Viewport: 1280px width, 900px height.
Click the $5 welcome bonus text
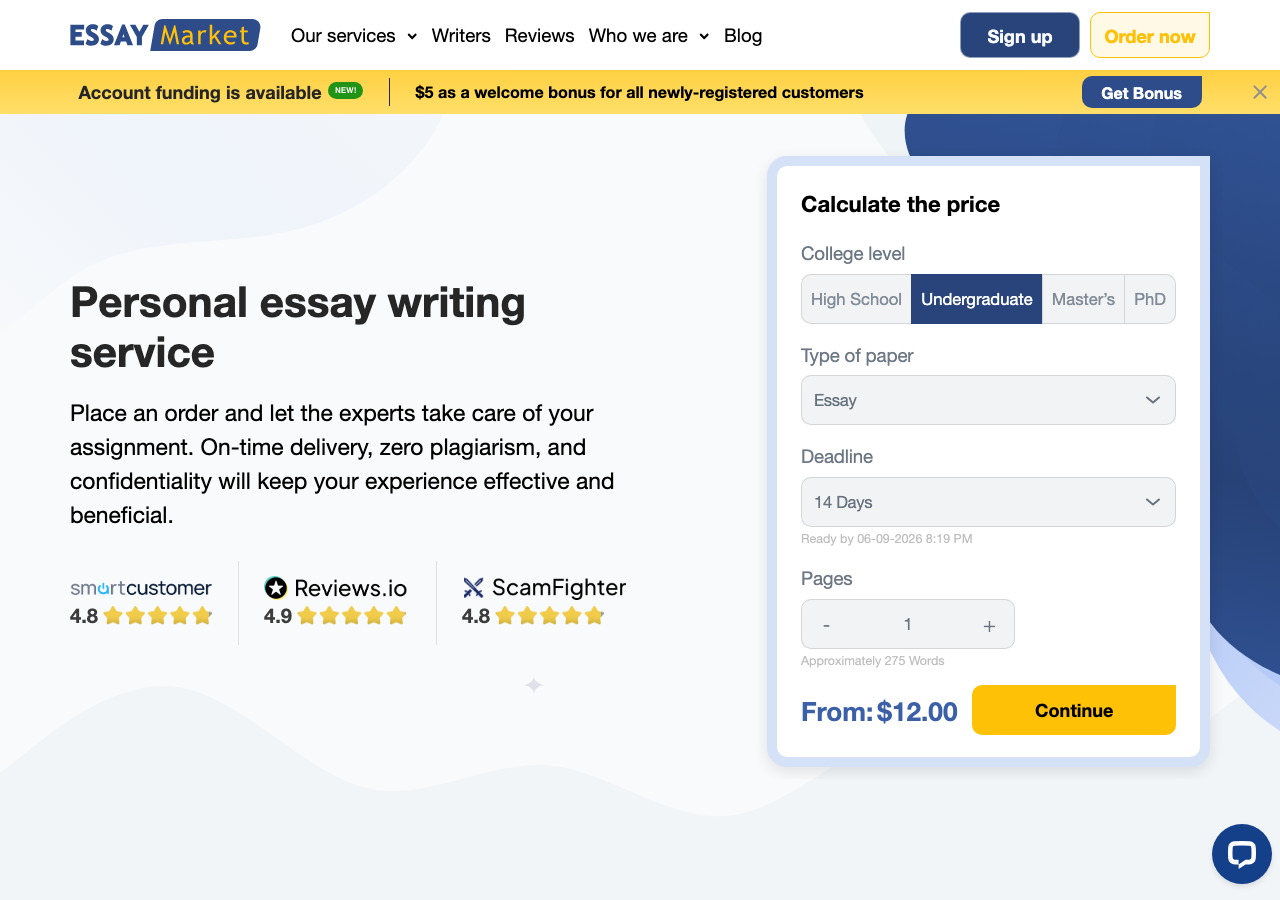pyautogui.click(x=639, y=92)
